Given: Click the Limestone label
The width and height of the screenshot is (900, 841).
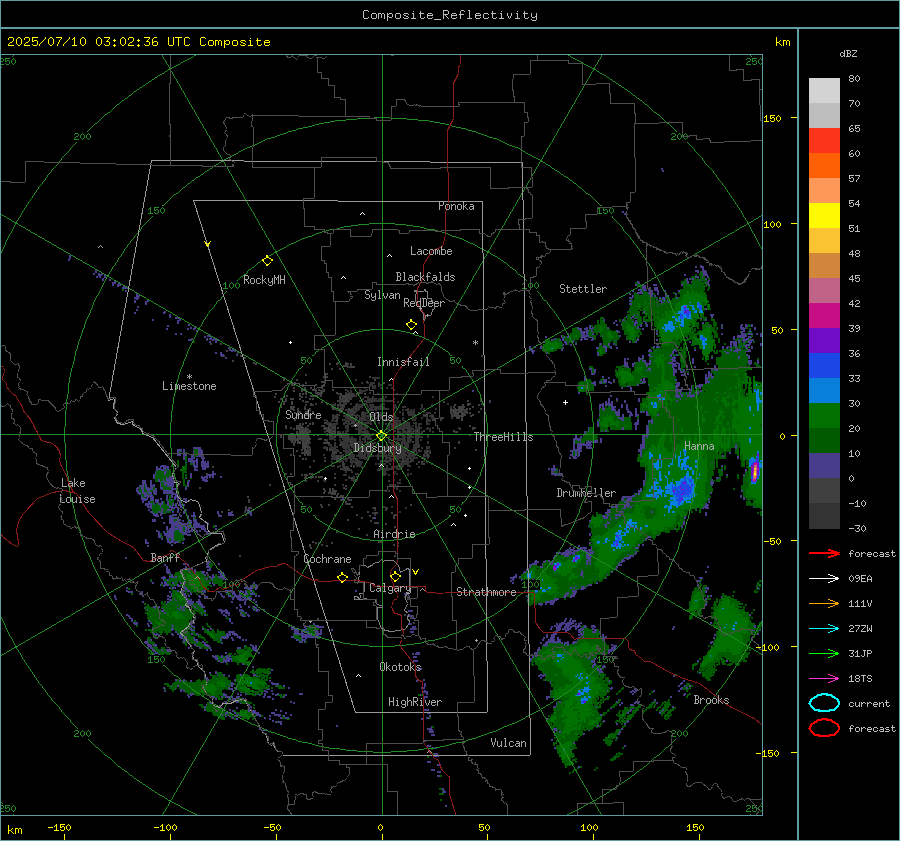Looking at the screenshot, I should [189, 386].
